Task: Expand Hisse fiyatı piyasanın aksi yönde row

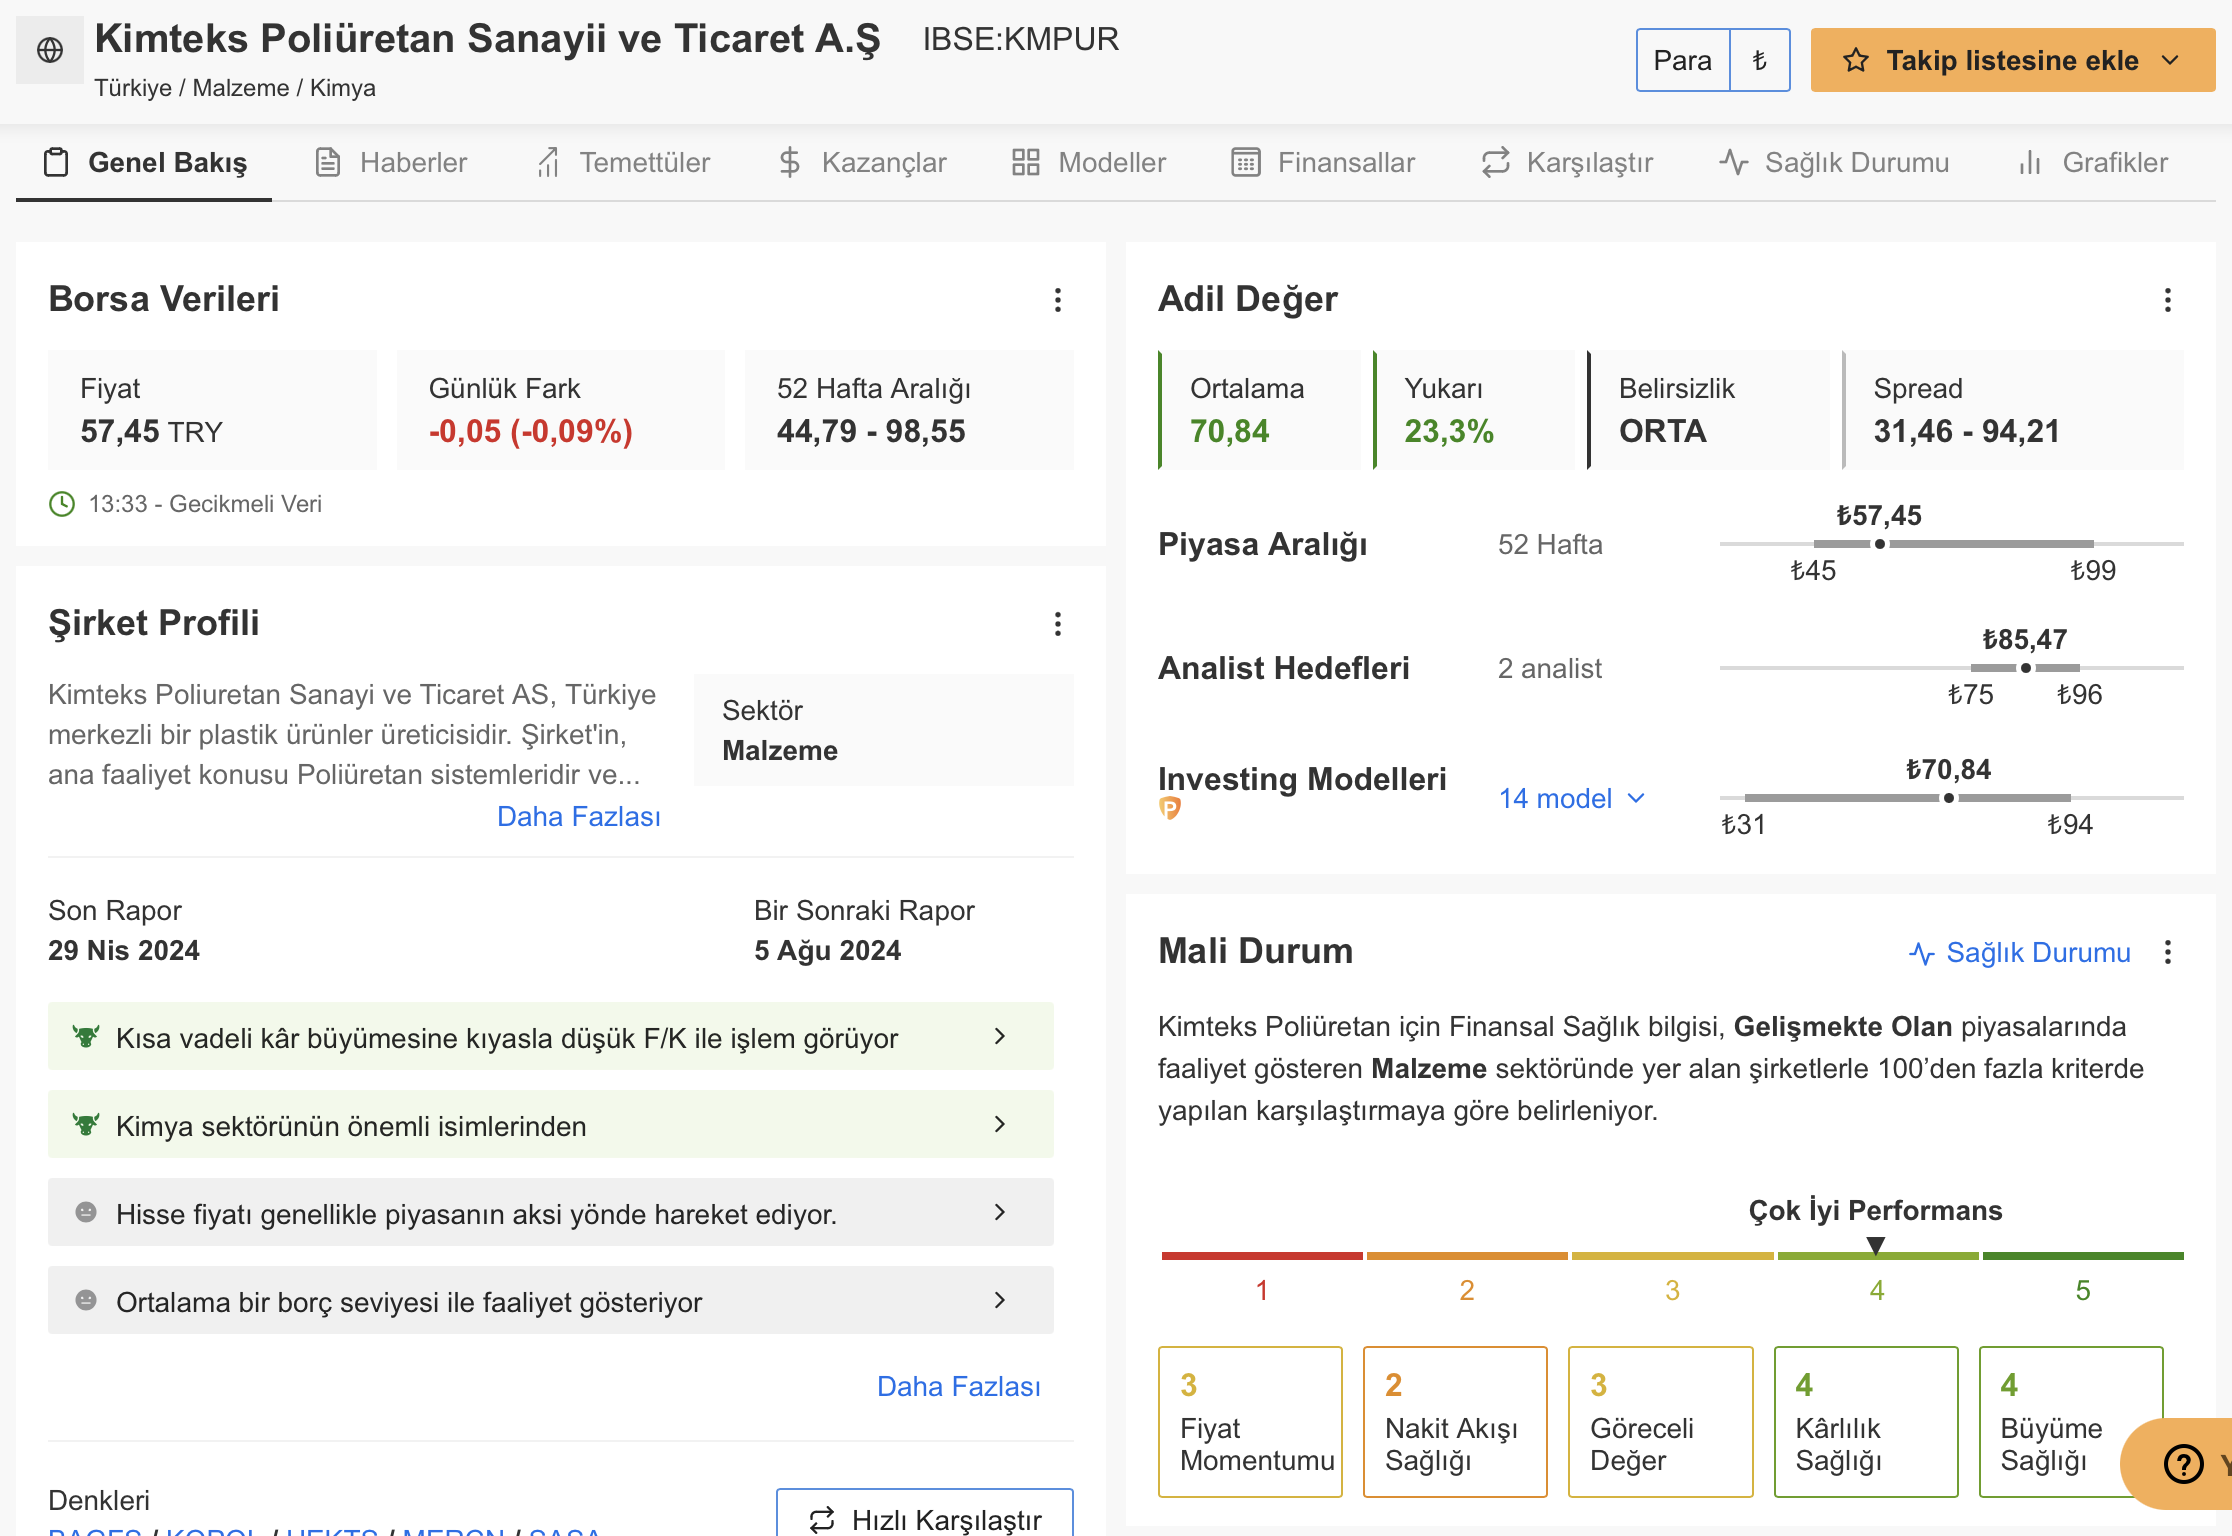Action: 551,1212
